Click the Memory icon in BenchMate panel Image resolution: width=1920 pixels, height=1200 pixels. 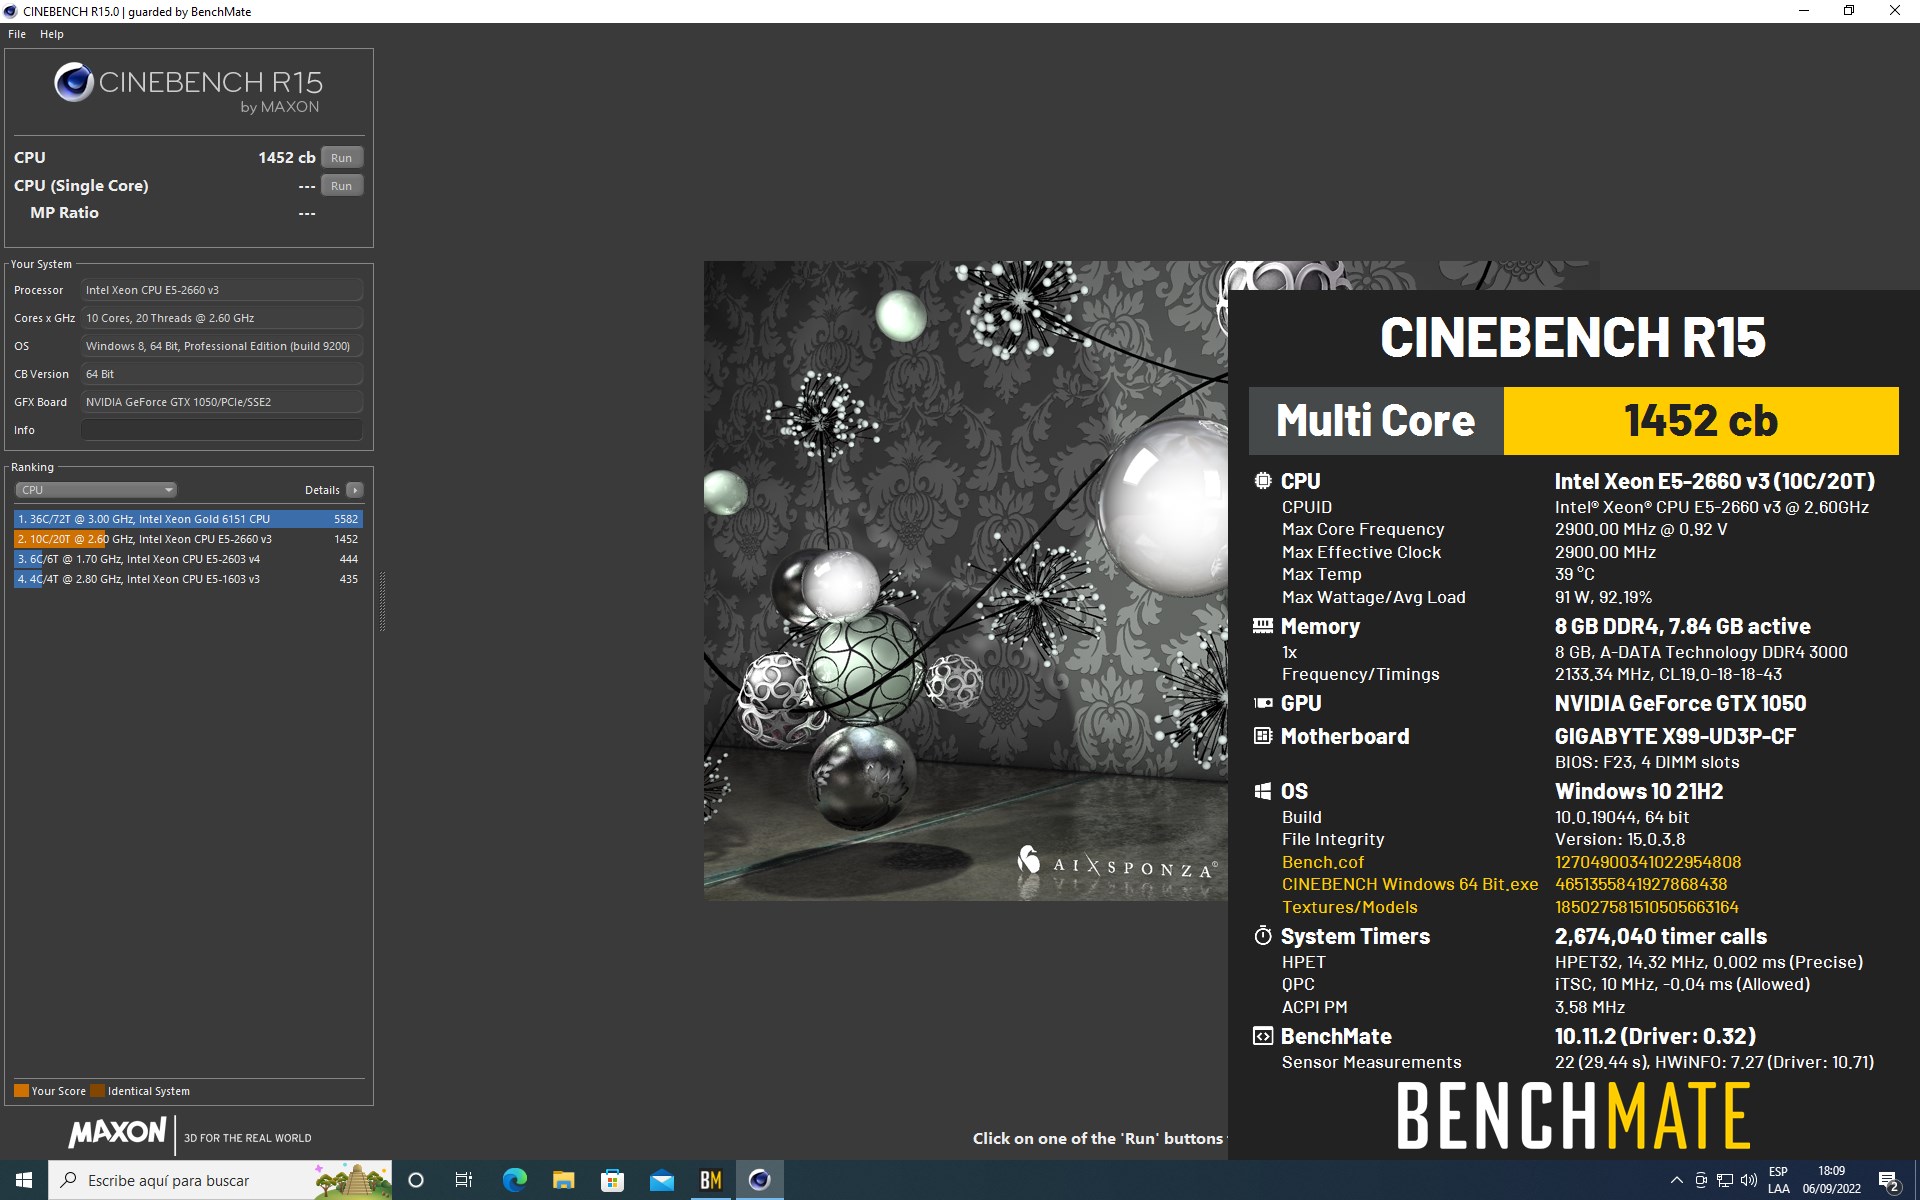point(1263,626)
